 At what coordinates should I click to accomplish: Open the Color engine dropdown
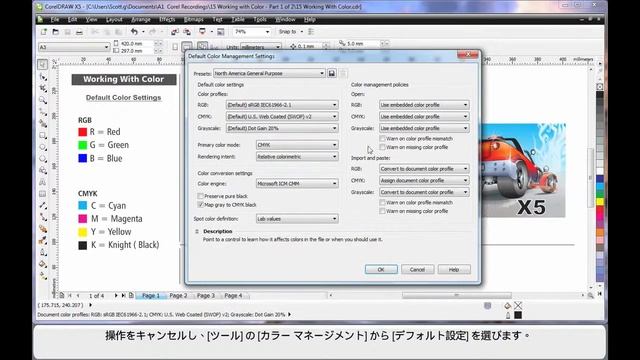tap(297, 184)
